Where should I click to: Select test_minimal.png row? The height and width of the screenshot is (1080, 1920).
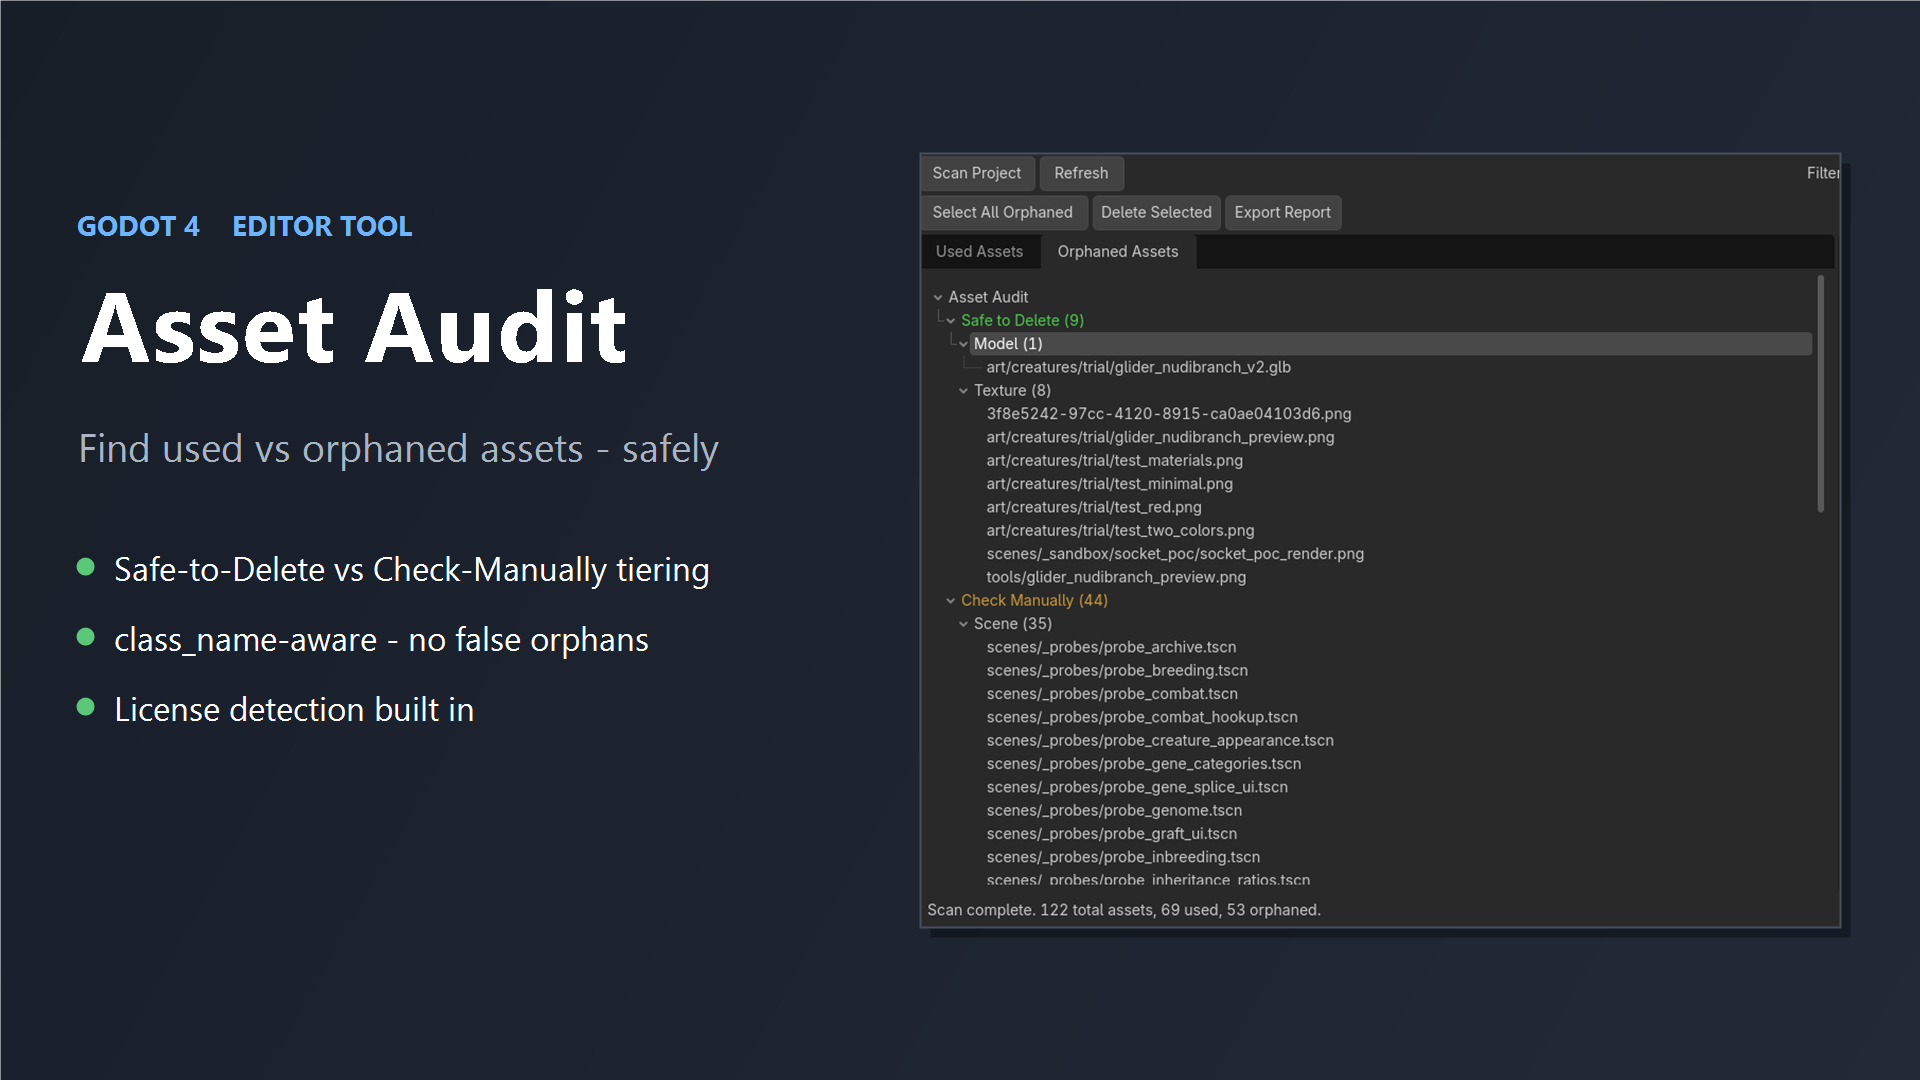(1109, 484)
